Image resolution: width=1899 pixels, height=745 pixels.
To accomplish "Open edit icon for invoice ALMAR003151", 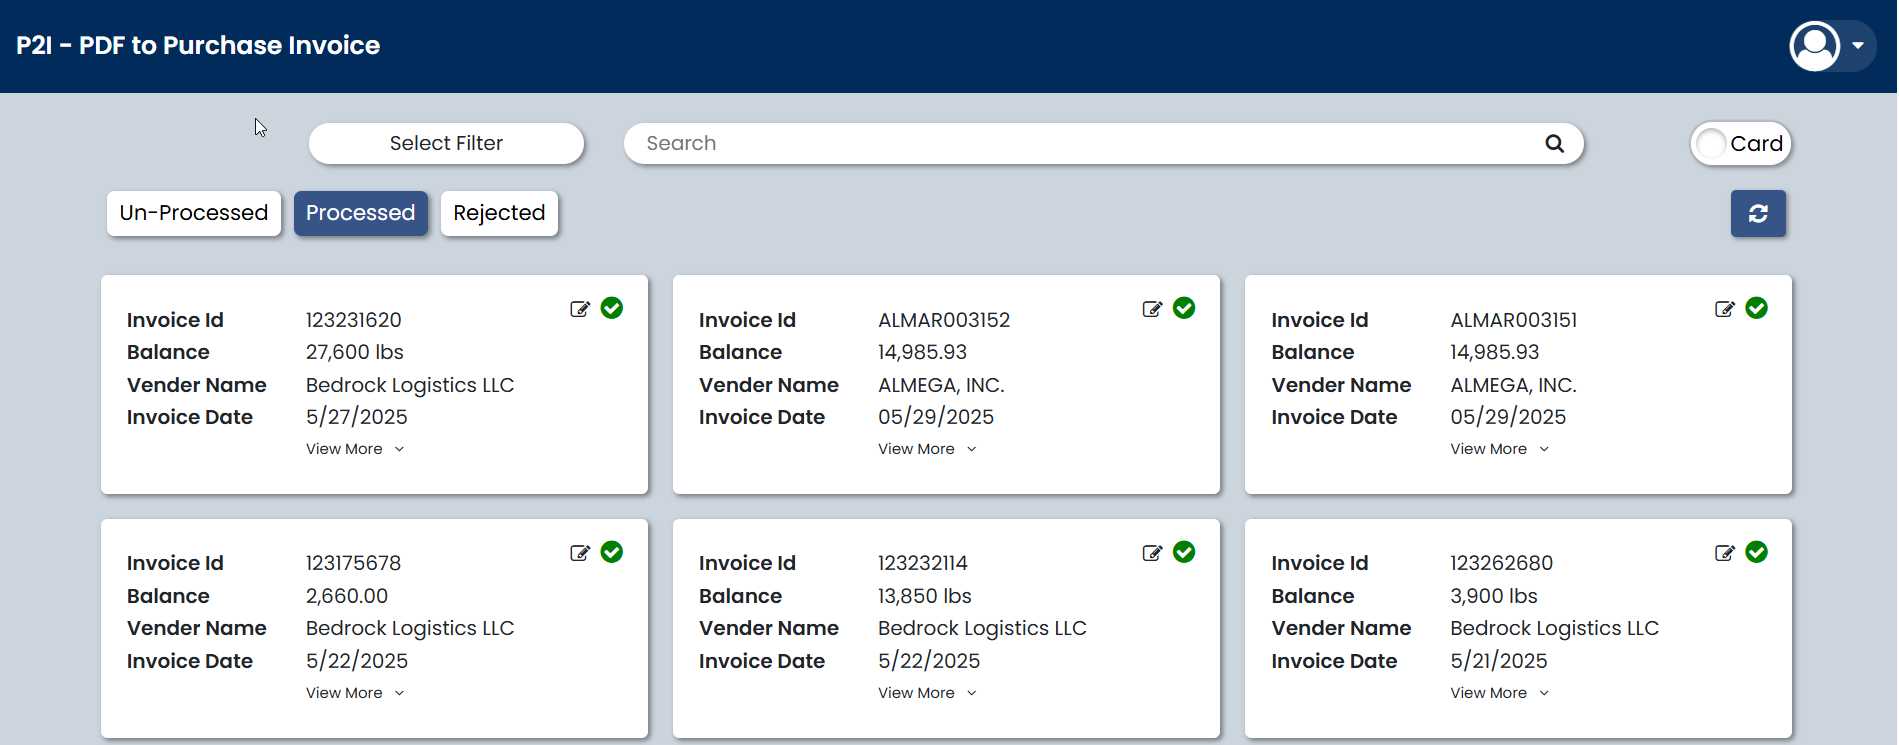I will 1724,309.
